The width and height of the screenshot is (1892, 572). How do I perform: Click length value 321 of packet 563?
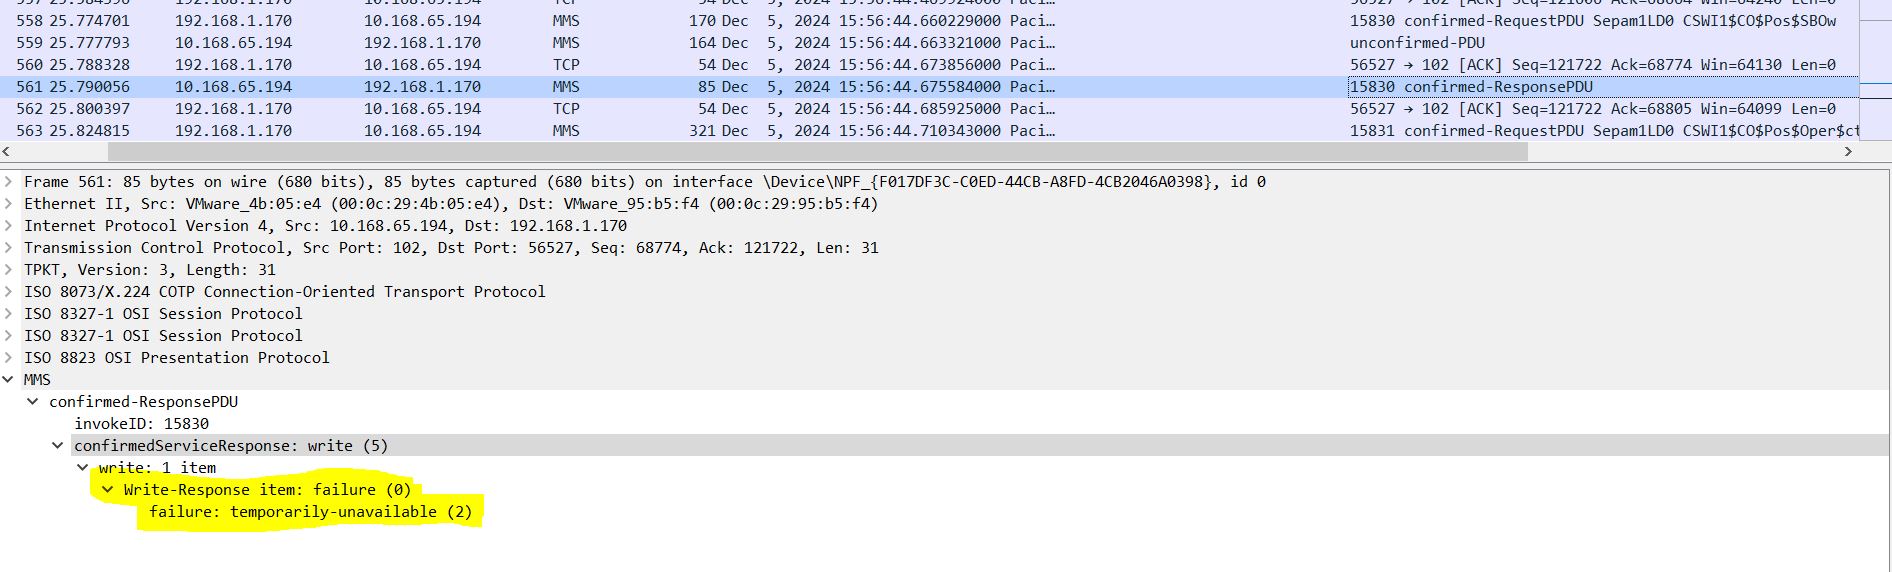point(703,130)
